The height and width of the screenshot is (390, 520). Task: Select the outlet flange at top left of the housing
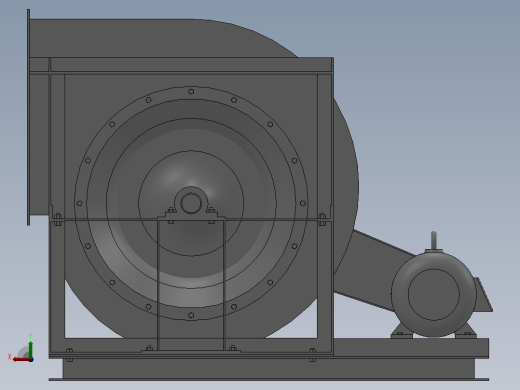click(x=28, y=117)
